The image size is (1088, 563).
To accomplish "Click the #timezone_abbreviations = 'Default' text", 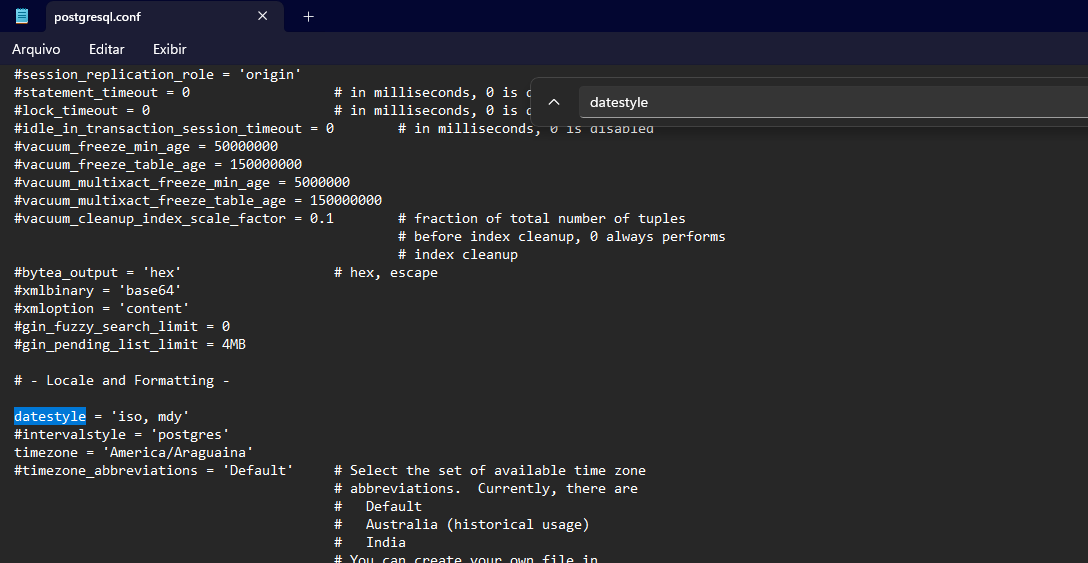I will click(153, 470).
